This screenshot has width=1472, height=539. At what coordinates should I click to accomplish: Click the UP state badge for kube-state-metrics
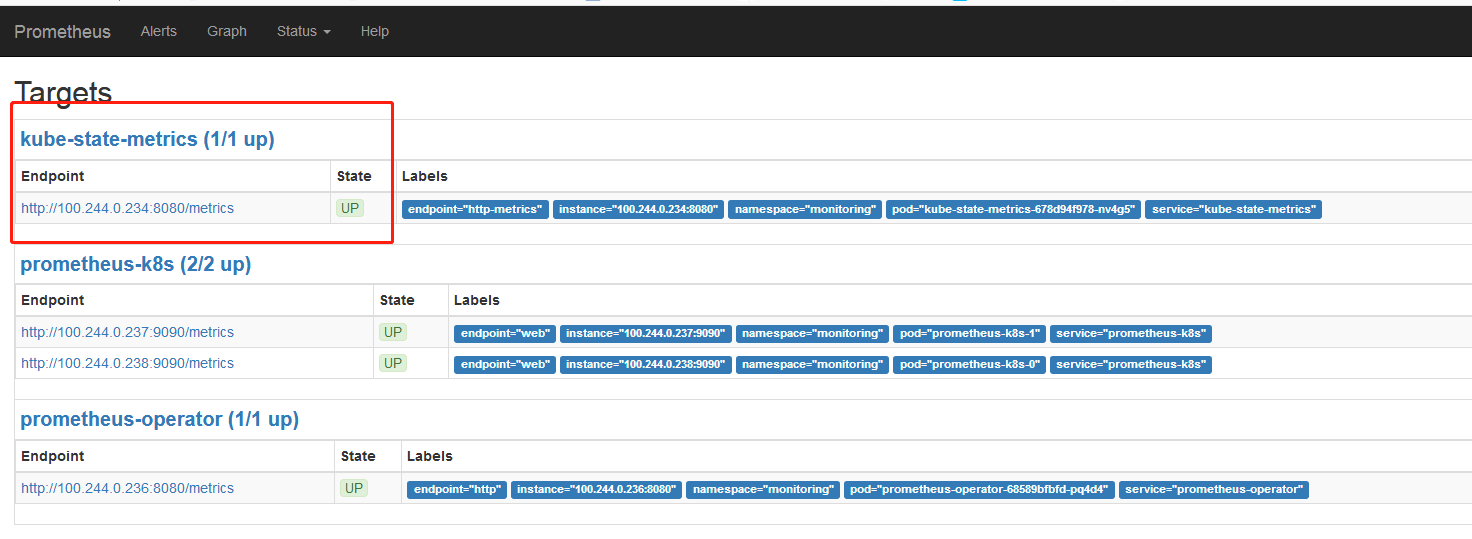pyautogui.click(x=349, y=208)
